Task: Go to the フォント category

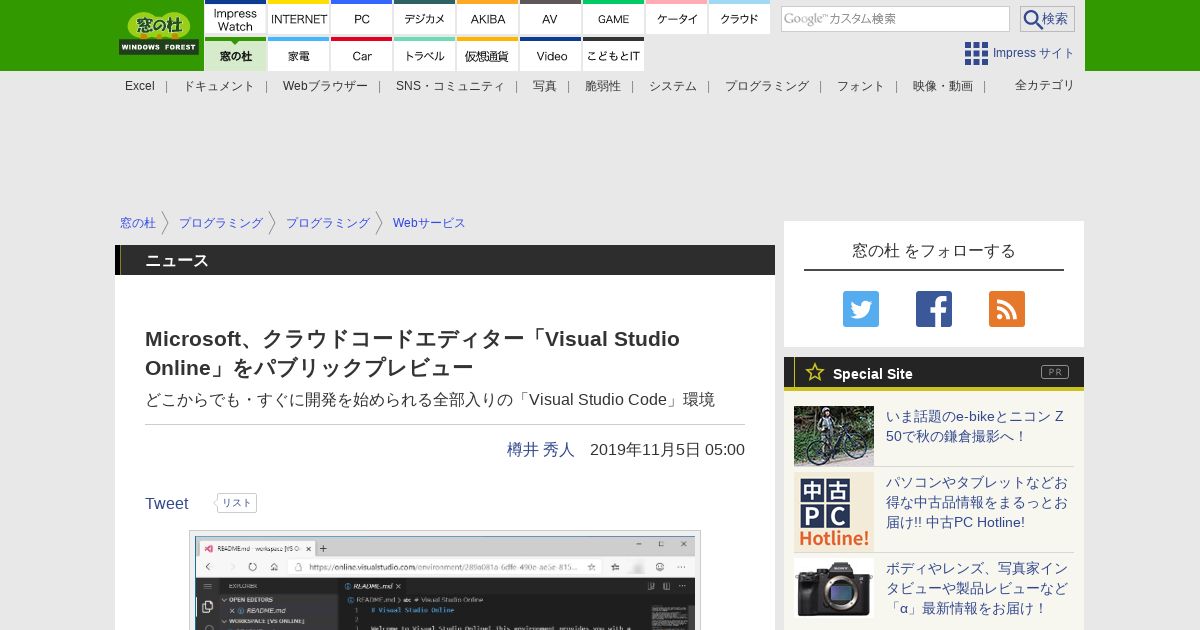Action: (861, 86)
